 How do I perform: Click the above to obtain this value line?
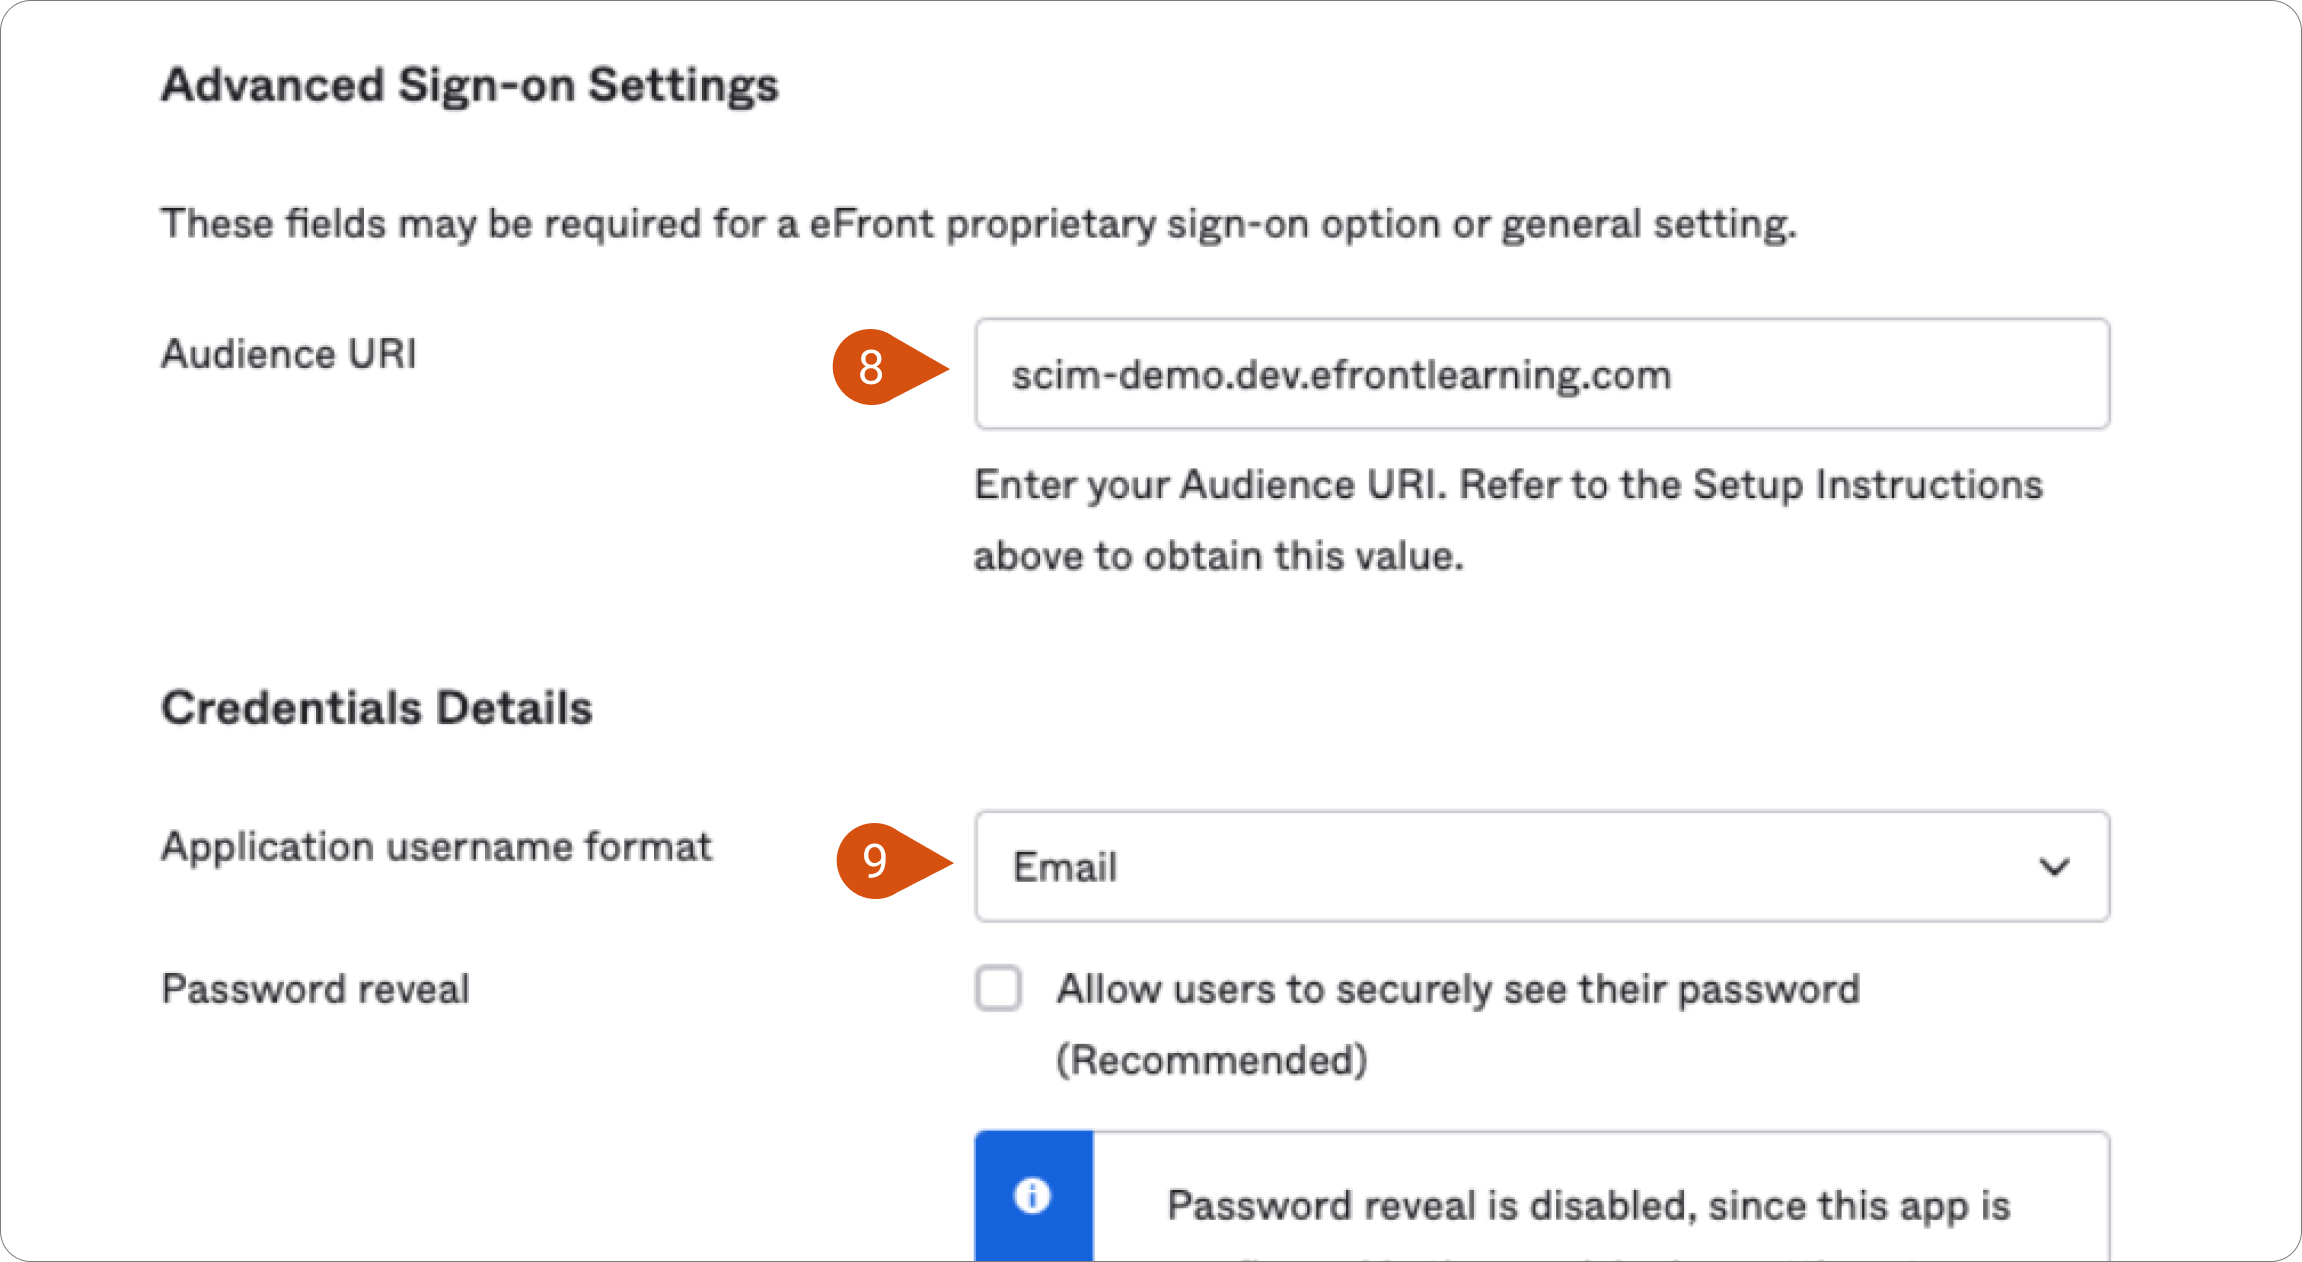pos(1219,556)
